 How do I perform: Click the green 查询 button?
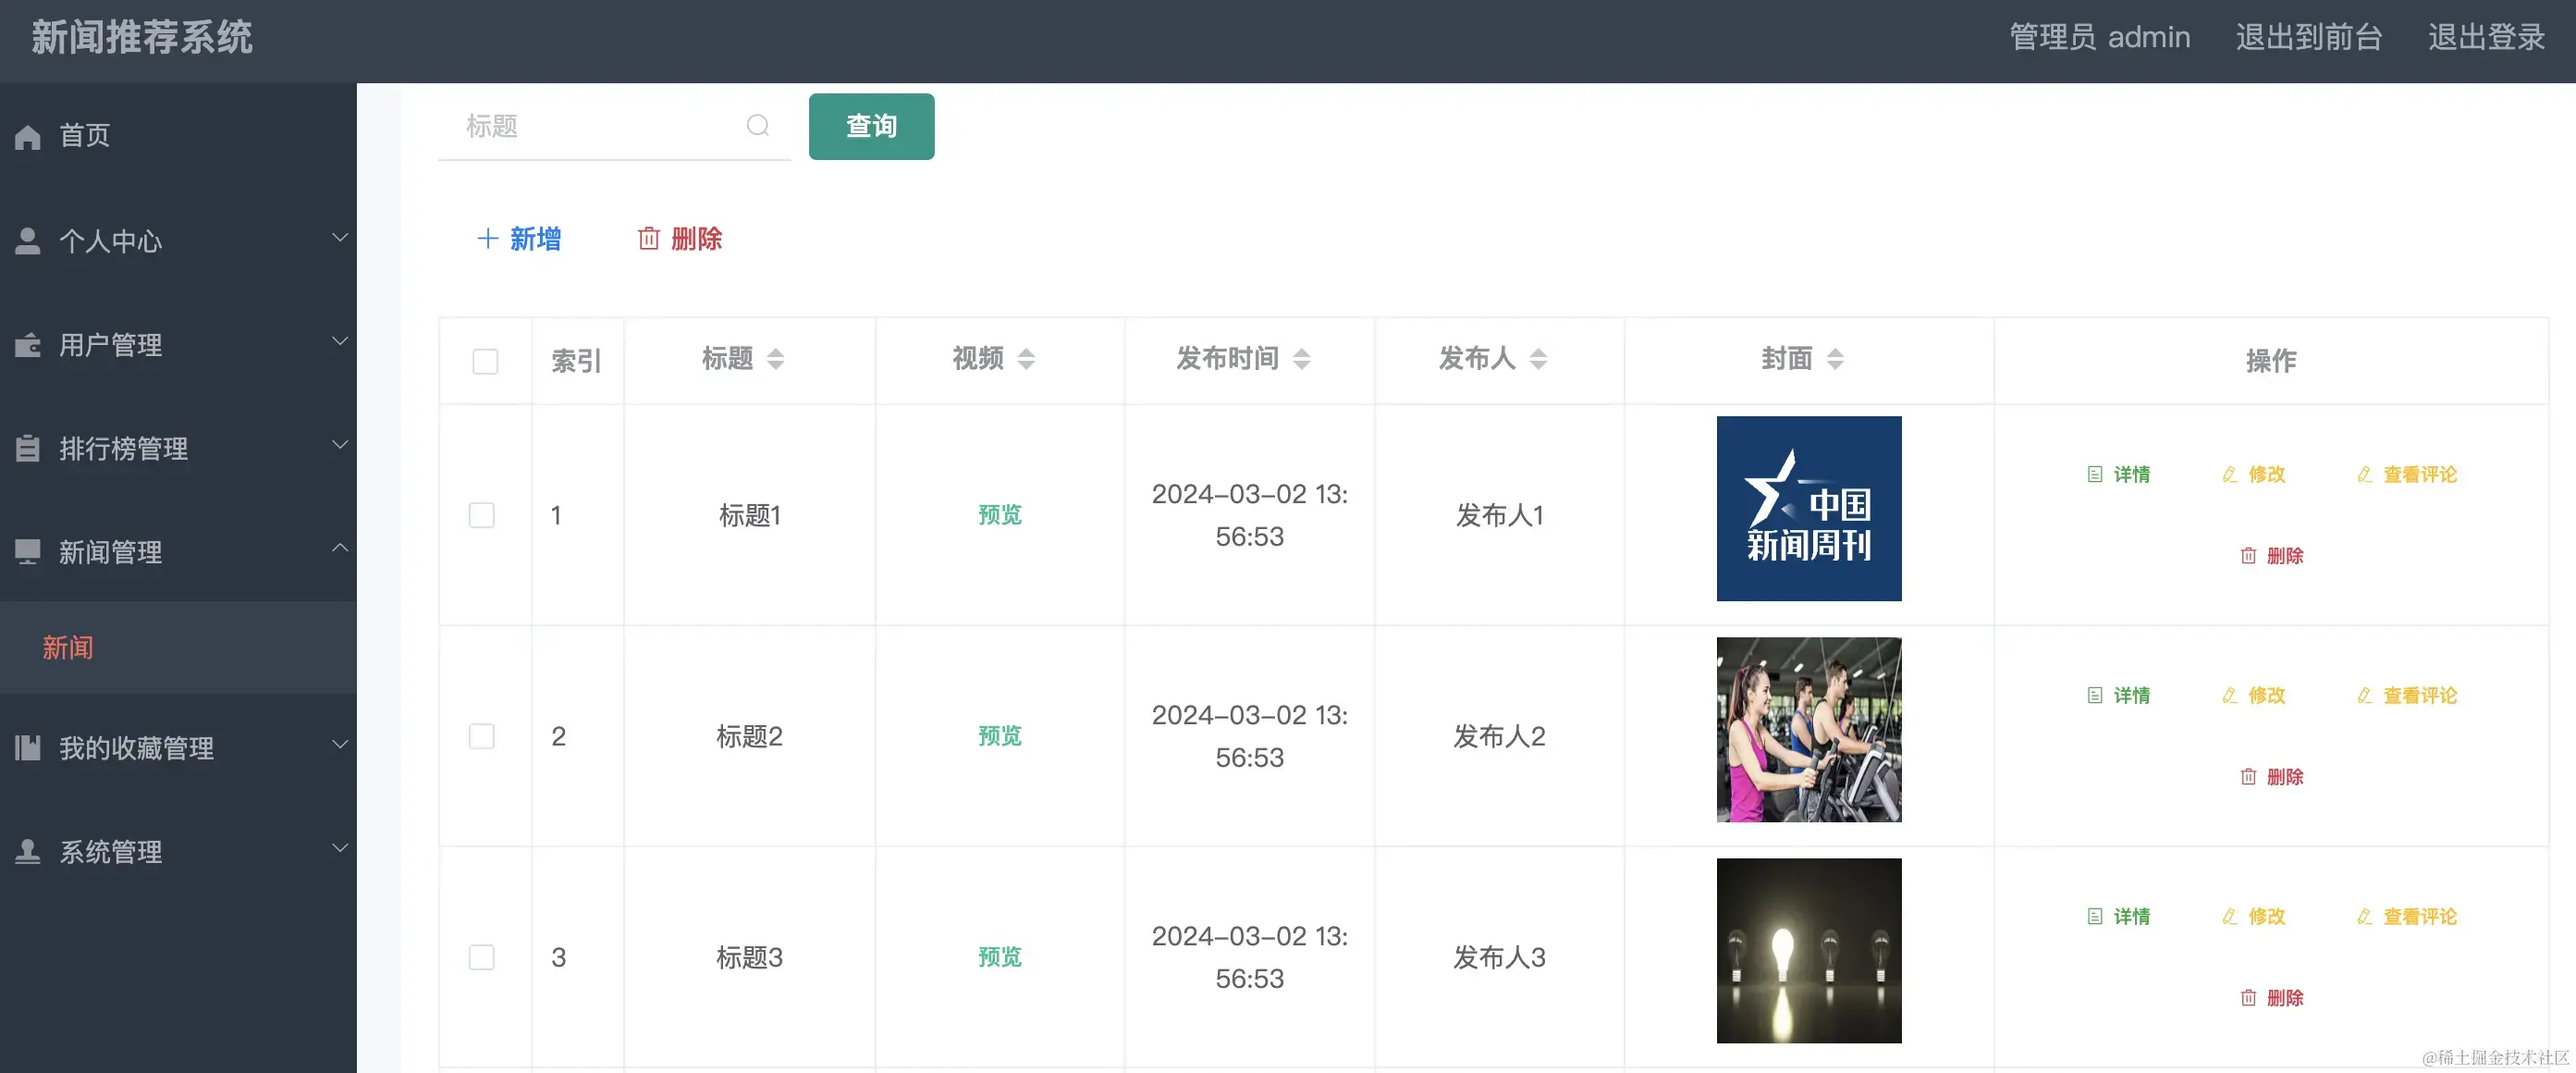871,126
